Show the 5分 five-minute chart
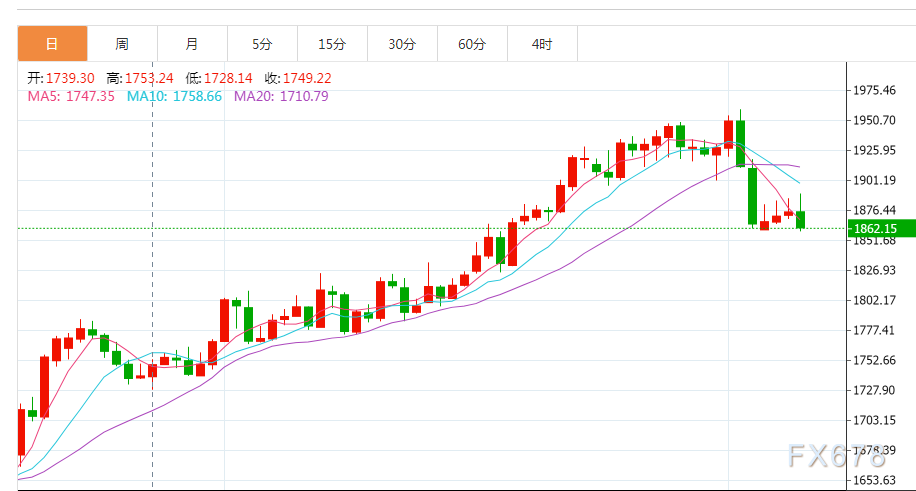Screen dimensions: 916x491 (262, 44)
